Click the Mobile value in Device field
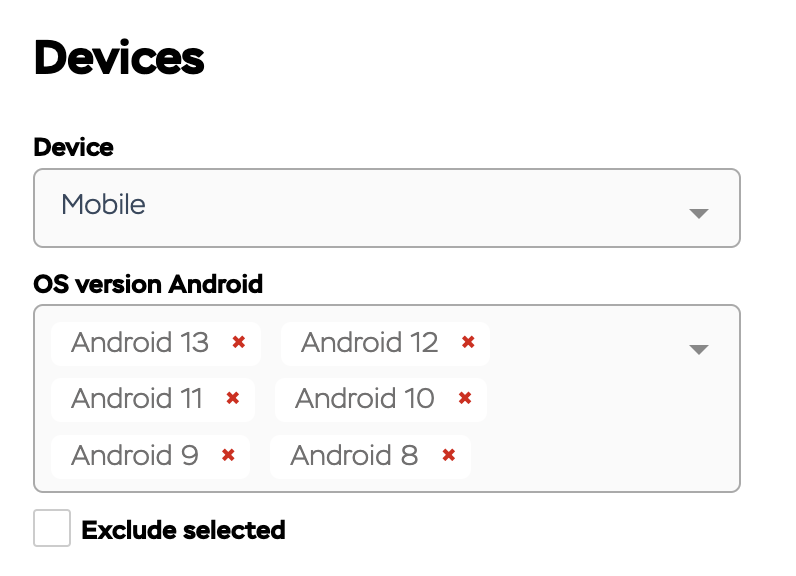The image size is (796, 576). pyautogui.click(x=104, y=205)
